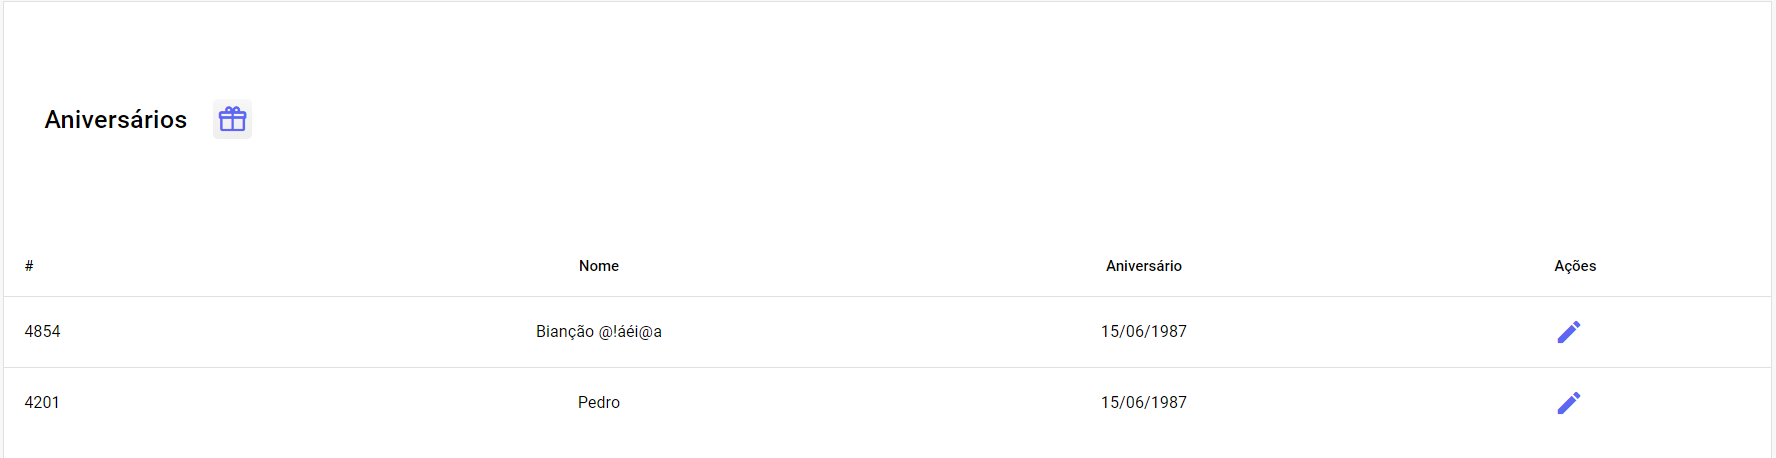Sort by the Nome column header
The height and width of the screenshot is (458, 1776).
[599, 266]
